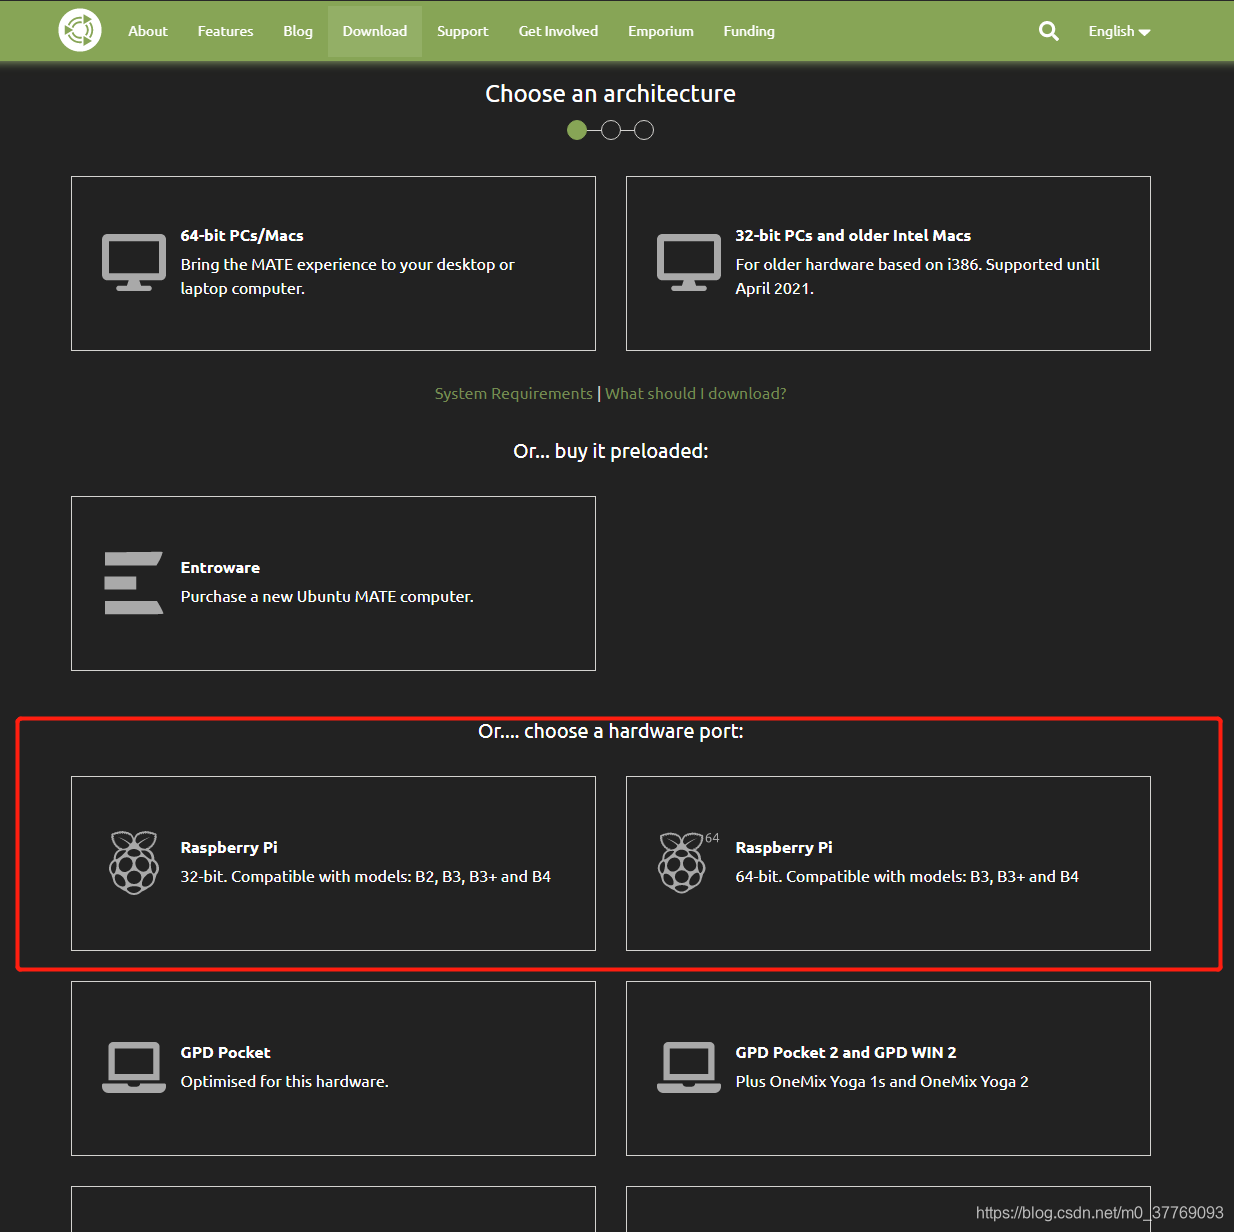The width and height of the screenshot is (1234, 1232).
Task: Click the first green progress step circle
Action: 577,130
